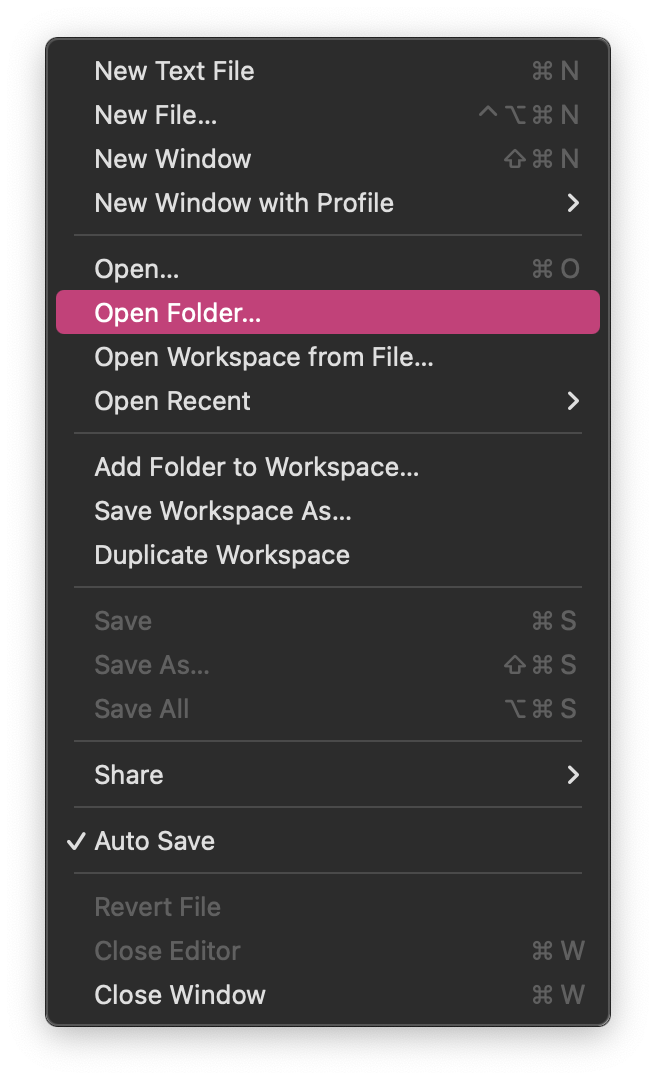Click the ⌘O shortcut beside Open...
This screenshot has width=656, height=1080.
tap(555, 269)
